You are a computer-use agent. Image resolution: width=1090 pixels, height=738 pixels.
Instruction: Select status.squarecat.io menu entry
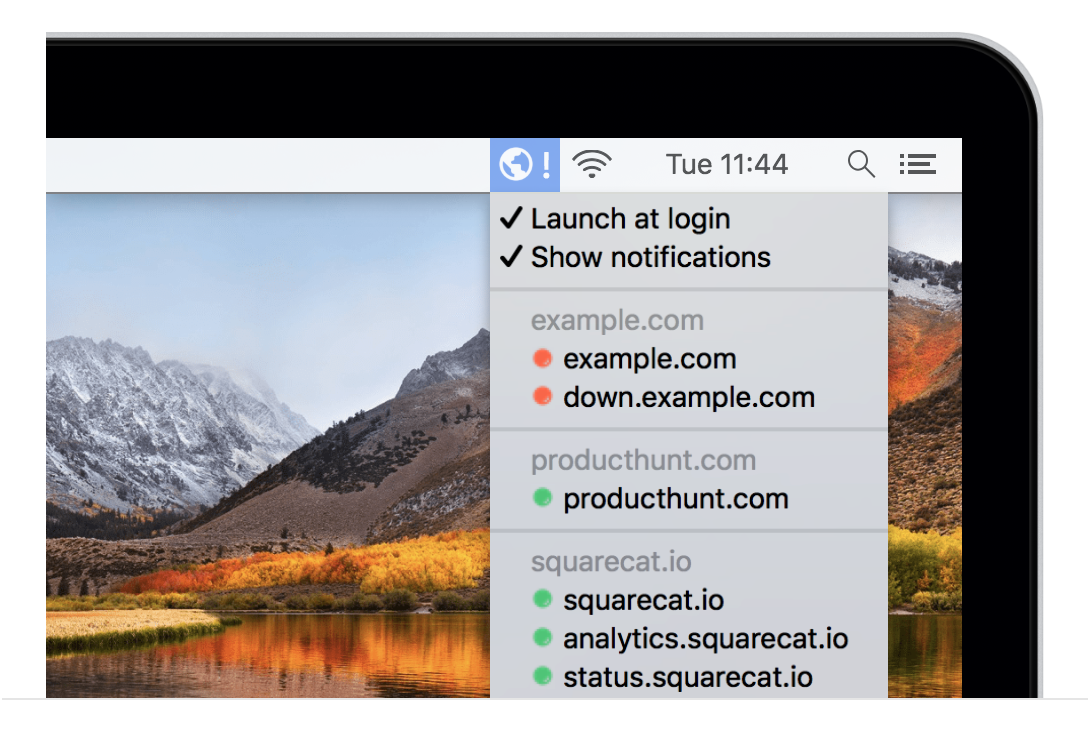(689, 677)
